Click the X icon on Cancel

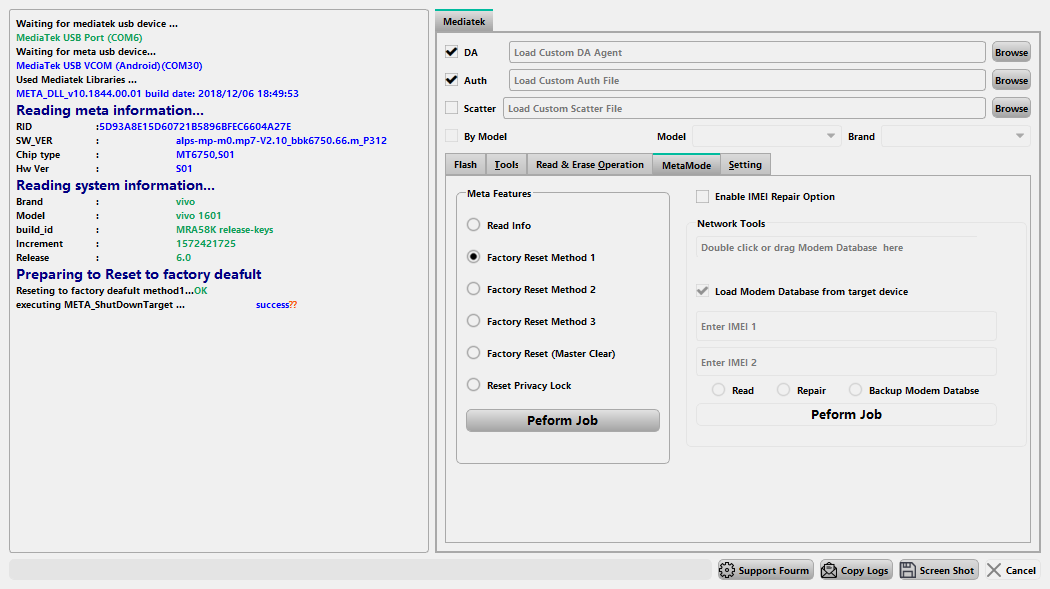pos(994,570)
